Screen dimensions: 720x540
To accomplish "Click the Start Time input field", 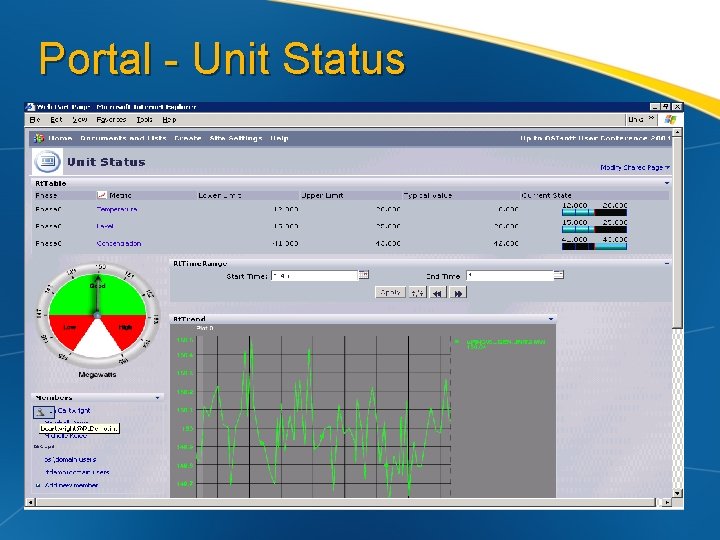I will tap(314, 276).
